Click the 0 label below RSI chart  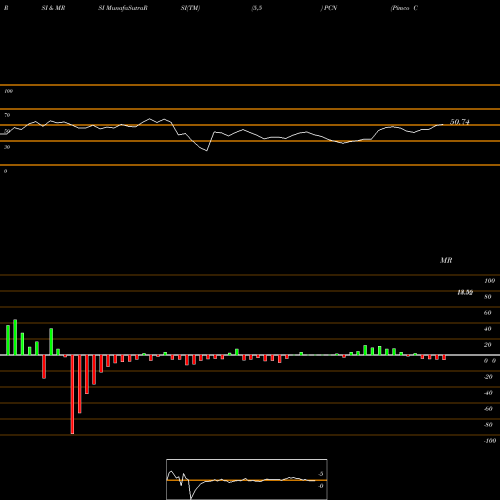pyautogui.click(x=5, y=171)
